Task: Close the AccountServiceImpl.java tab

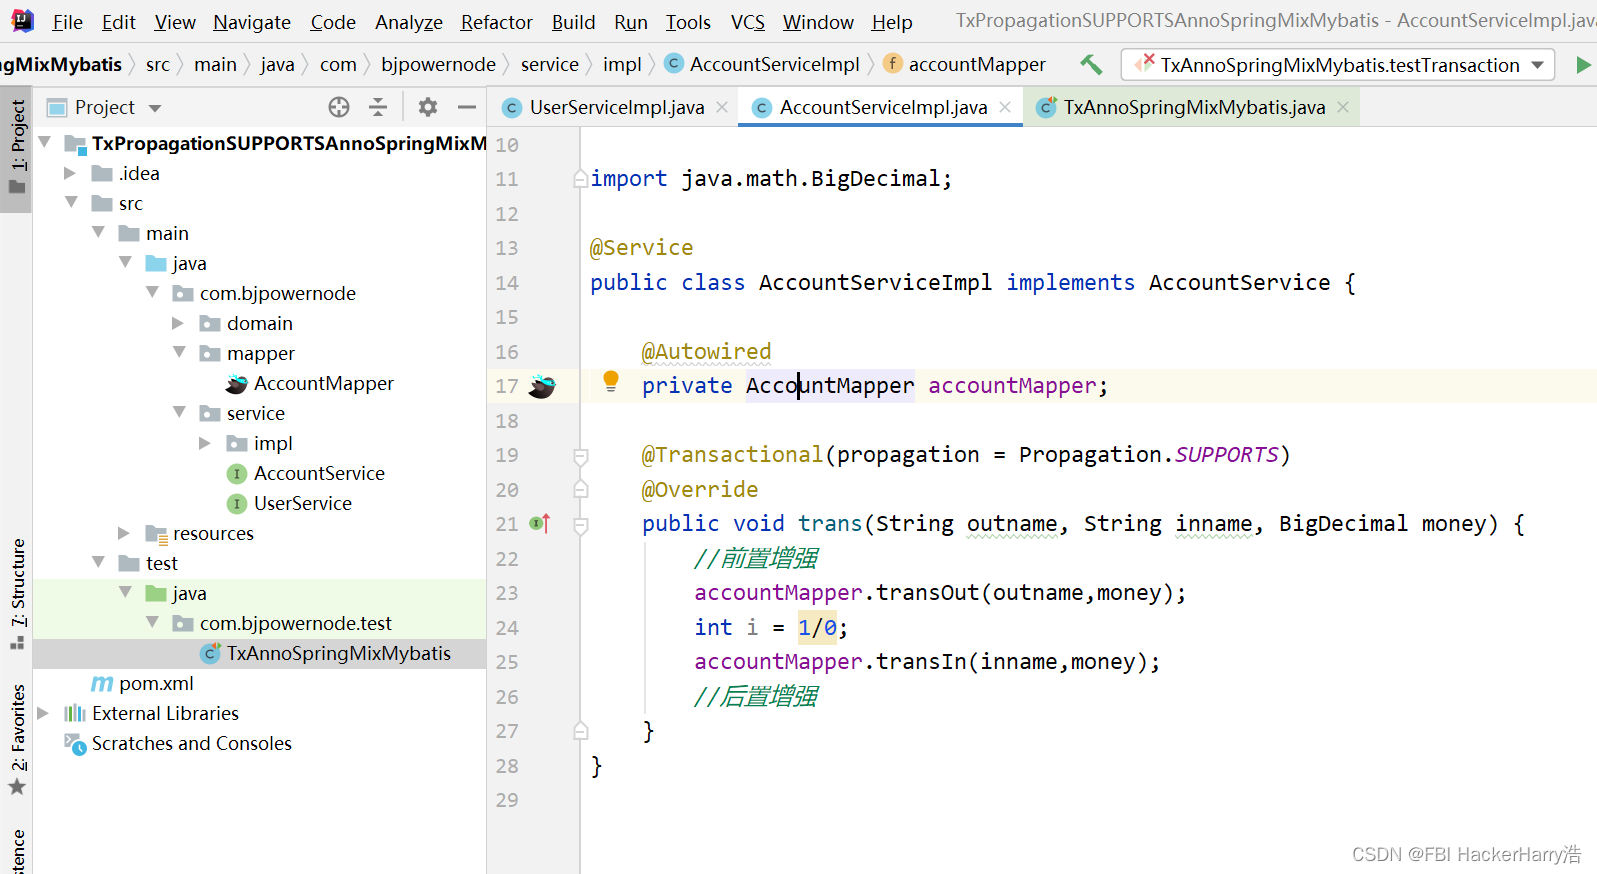Action: pyautogui.click(x=1005, y=107)
